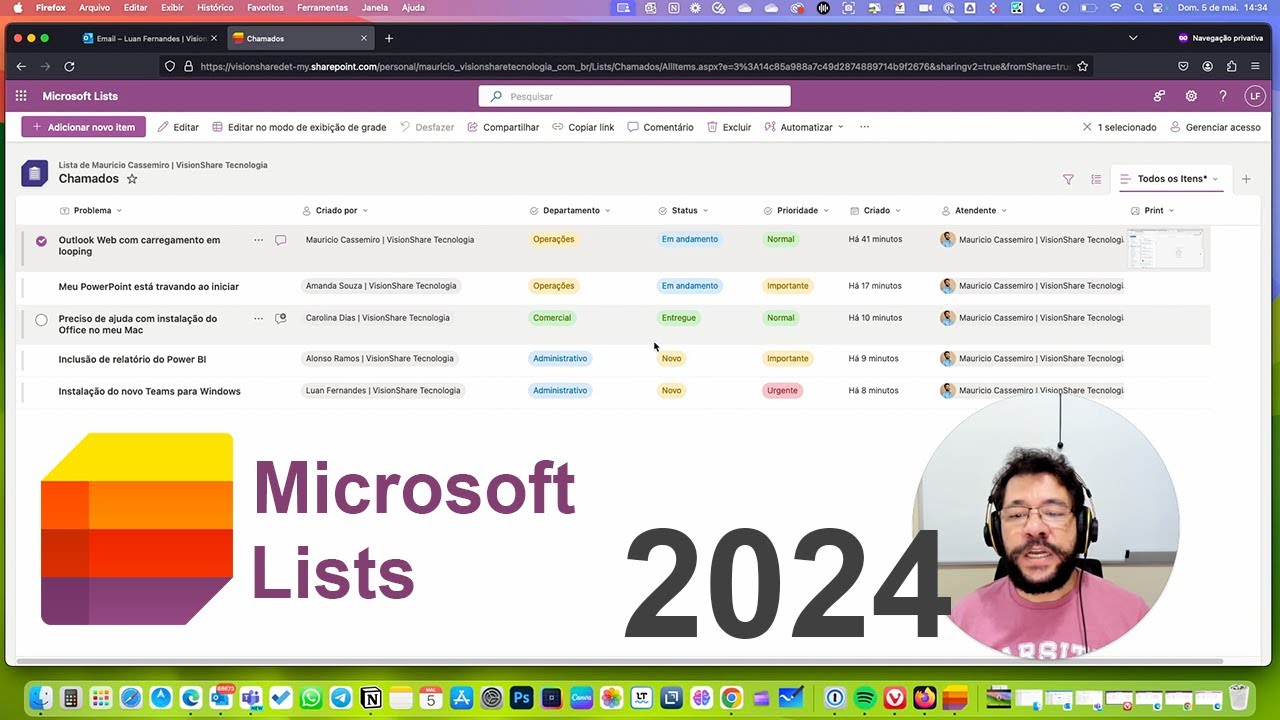Open the Criado por column menu
This screenshot has width=1280, height=720.
click(335, 211)
